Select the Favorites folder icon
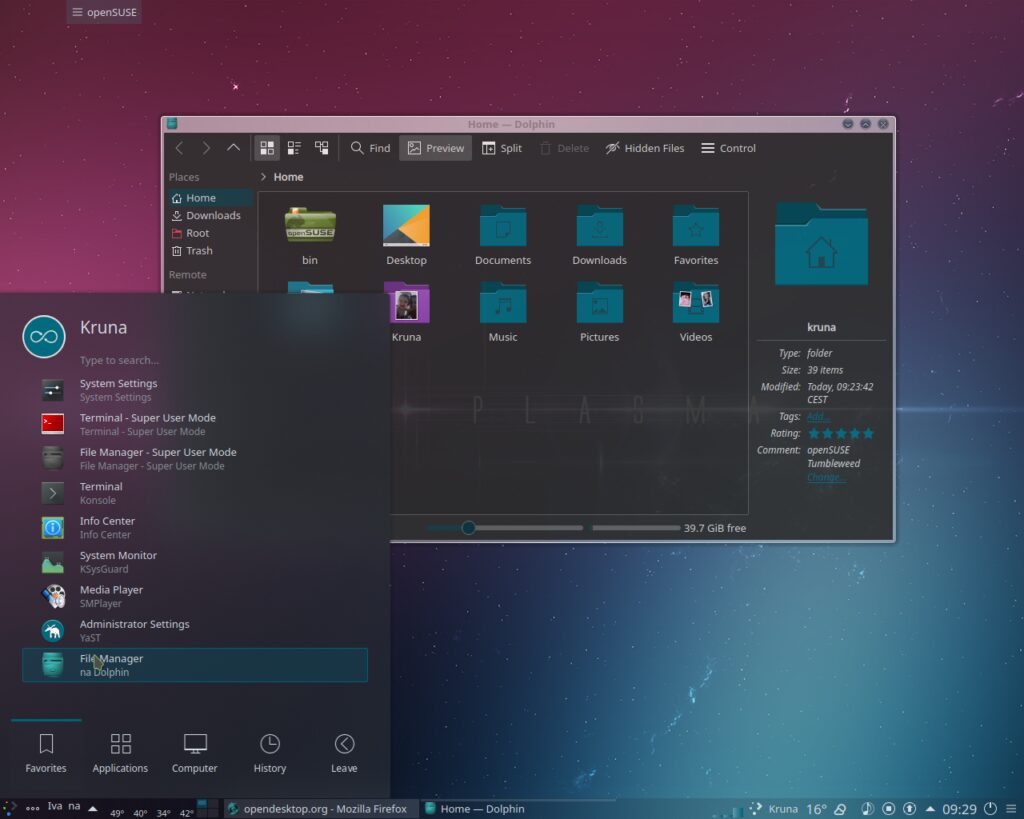The height and width of the screenshot is (819, 1024). pos(696,226)
